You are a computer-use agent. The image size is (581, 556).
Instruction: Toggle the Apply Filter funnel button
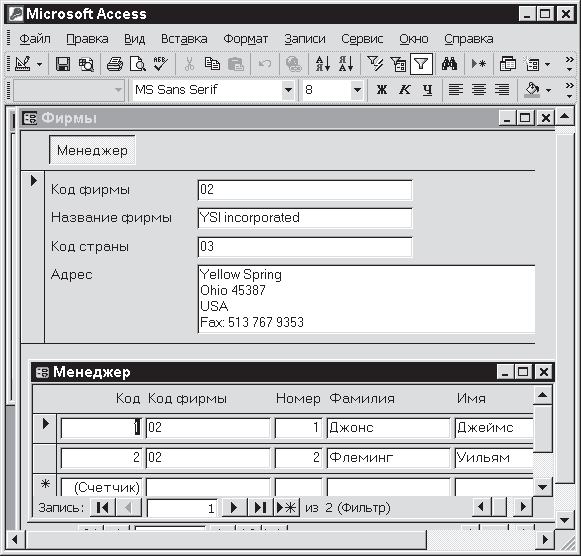point(421,64)
